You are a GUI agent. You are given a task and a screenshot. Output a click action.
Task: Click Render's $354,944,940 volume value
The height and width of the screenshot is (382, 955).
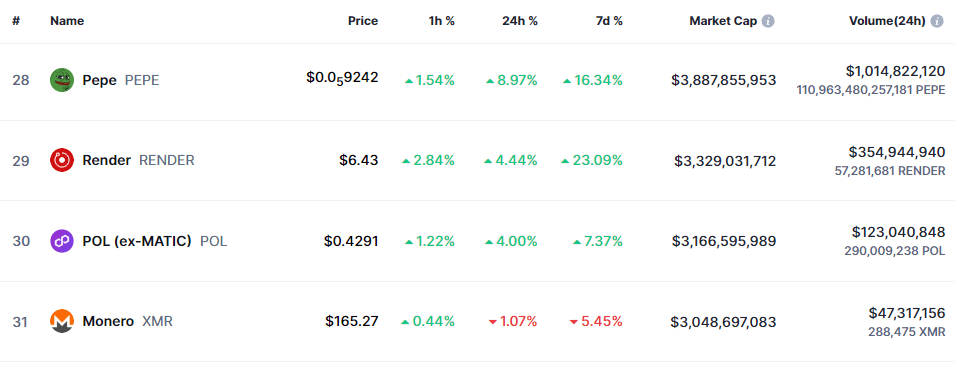click(897, 152)
